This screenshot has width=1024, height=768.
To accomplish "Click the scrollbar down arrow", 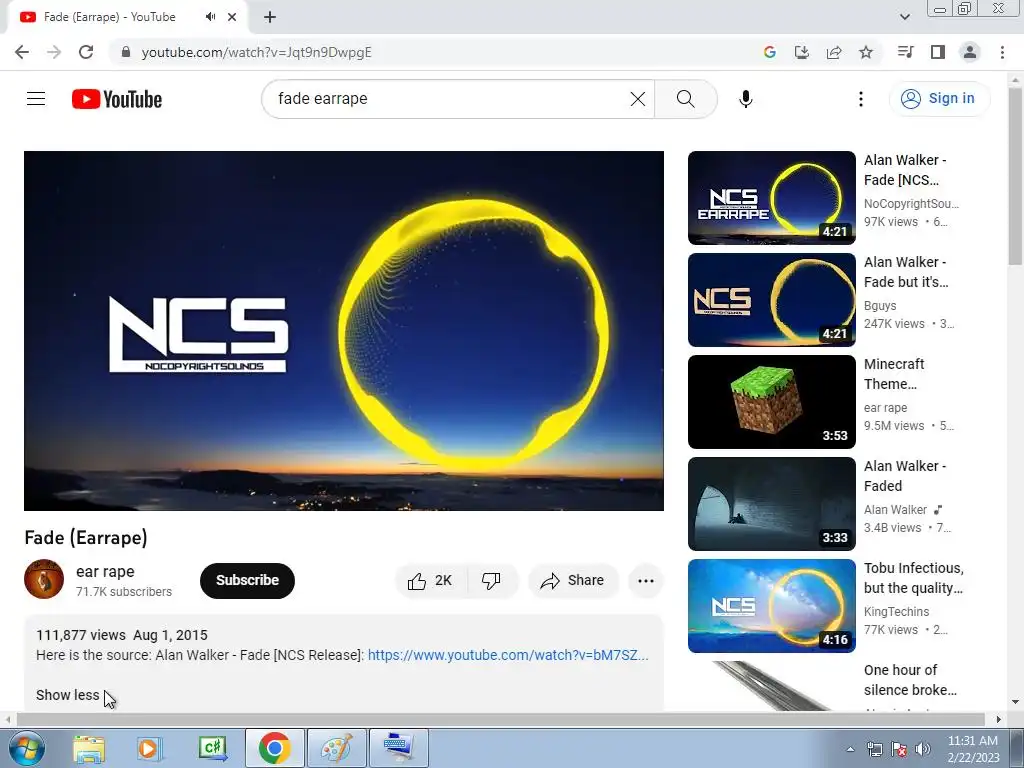I will (1015, 702).
